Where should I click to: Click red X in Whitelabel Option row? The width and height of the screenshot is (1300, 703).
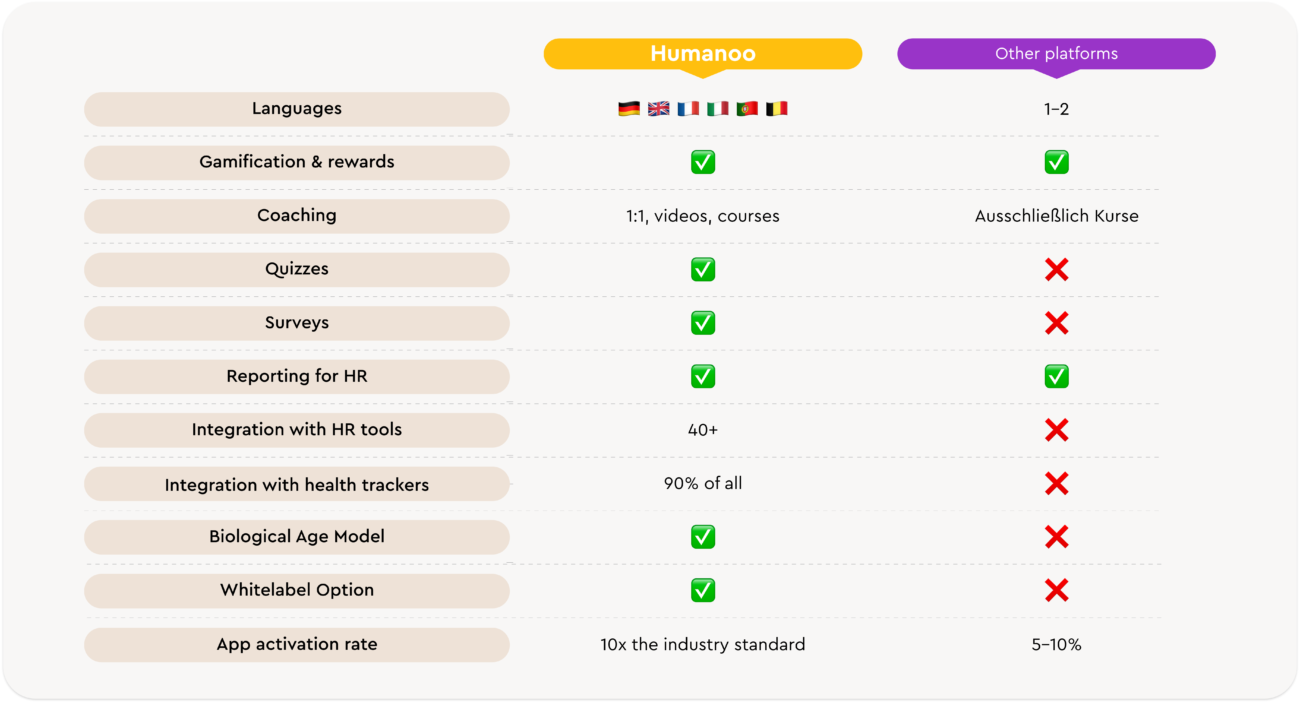tap(1056, 590)
